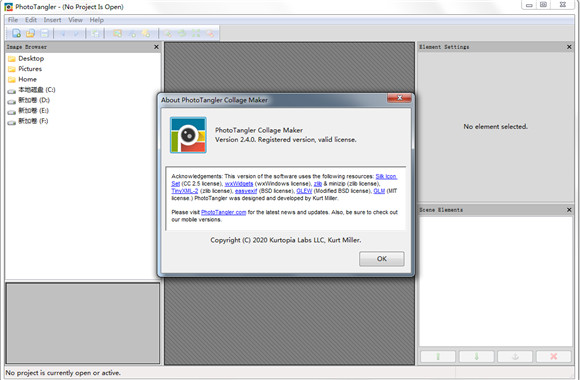Viewport: 580px width, 380px height.
Task: Open the TinyXML-2 link
Action: pos(185,191)
